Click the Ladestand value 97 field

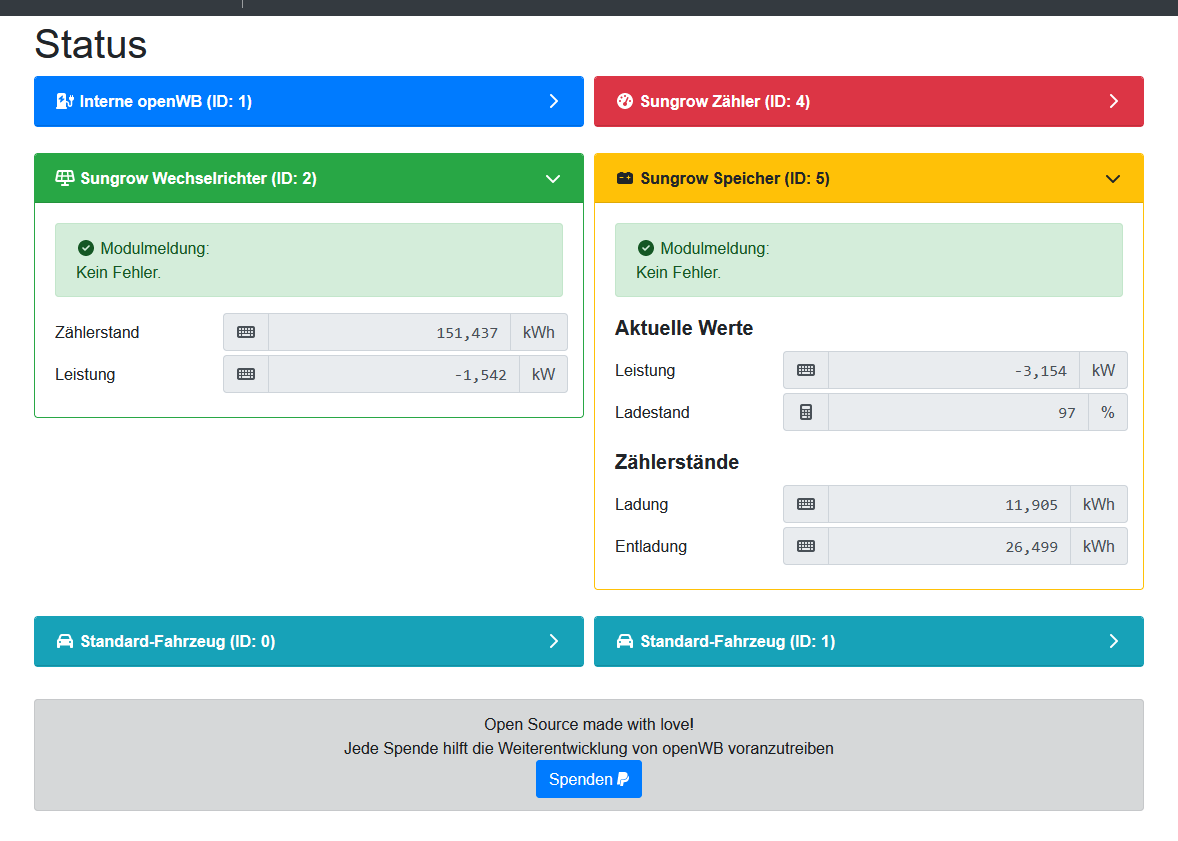(x=958, y=412)
